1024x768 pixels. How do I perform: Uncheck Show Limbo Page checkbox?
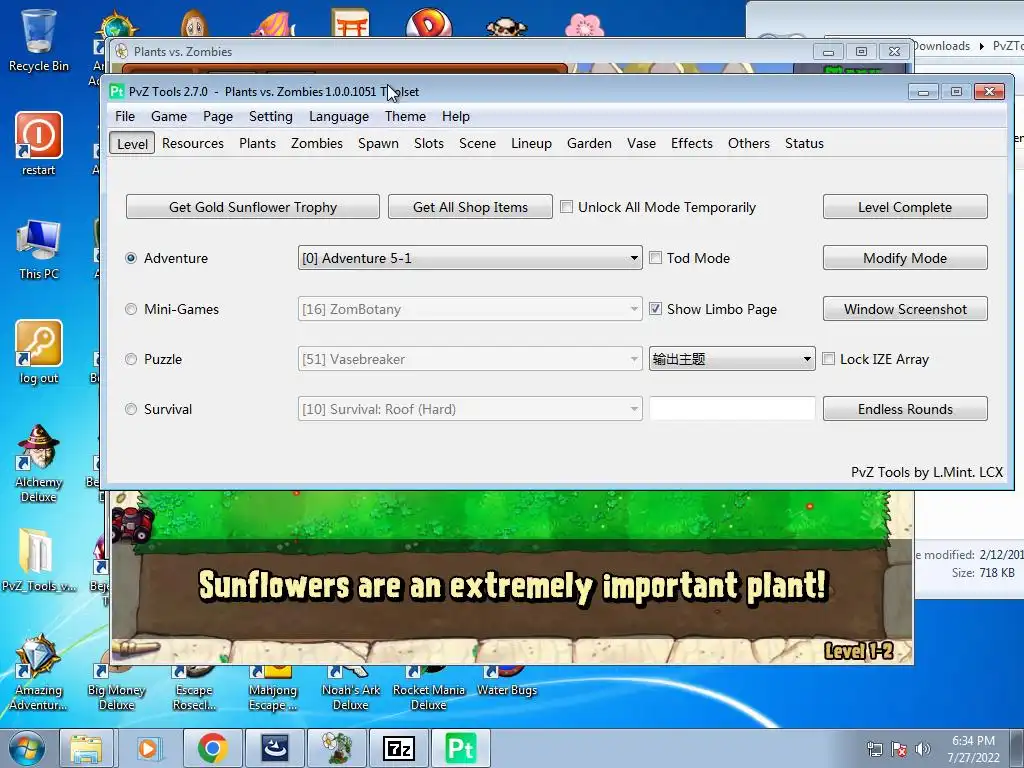[655, 309]
